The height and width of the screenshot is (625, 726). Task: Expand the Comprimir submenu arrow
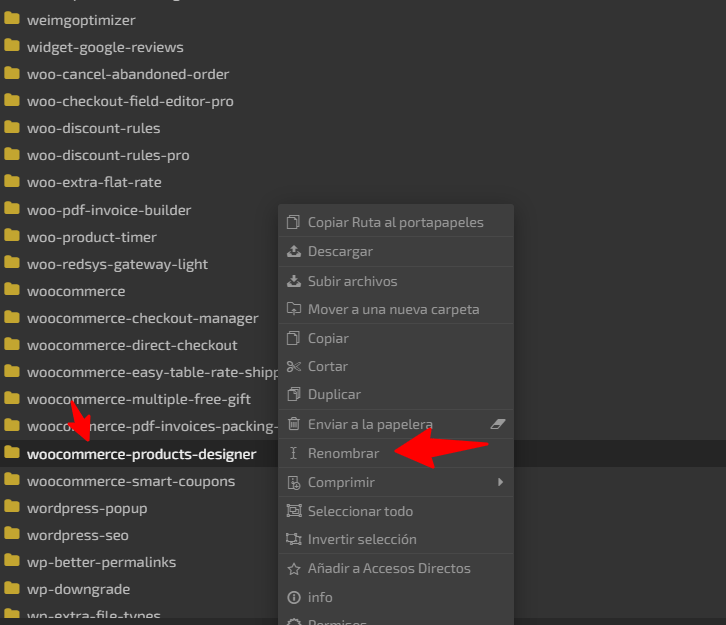pyautogui.click(x=500, y=482)
